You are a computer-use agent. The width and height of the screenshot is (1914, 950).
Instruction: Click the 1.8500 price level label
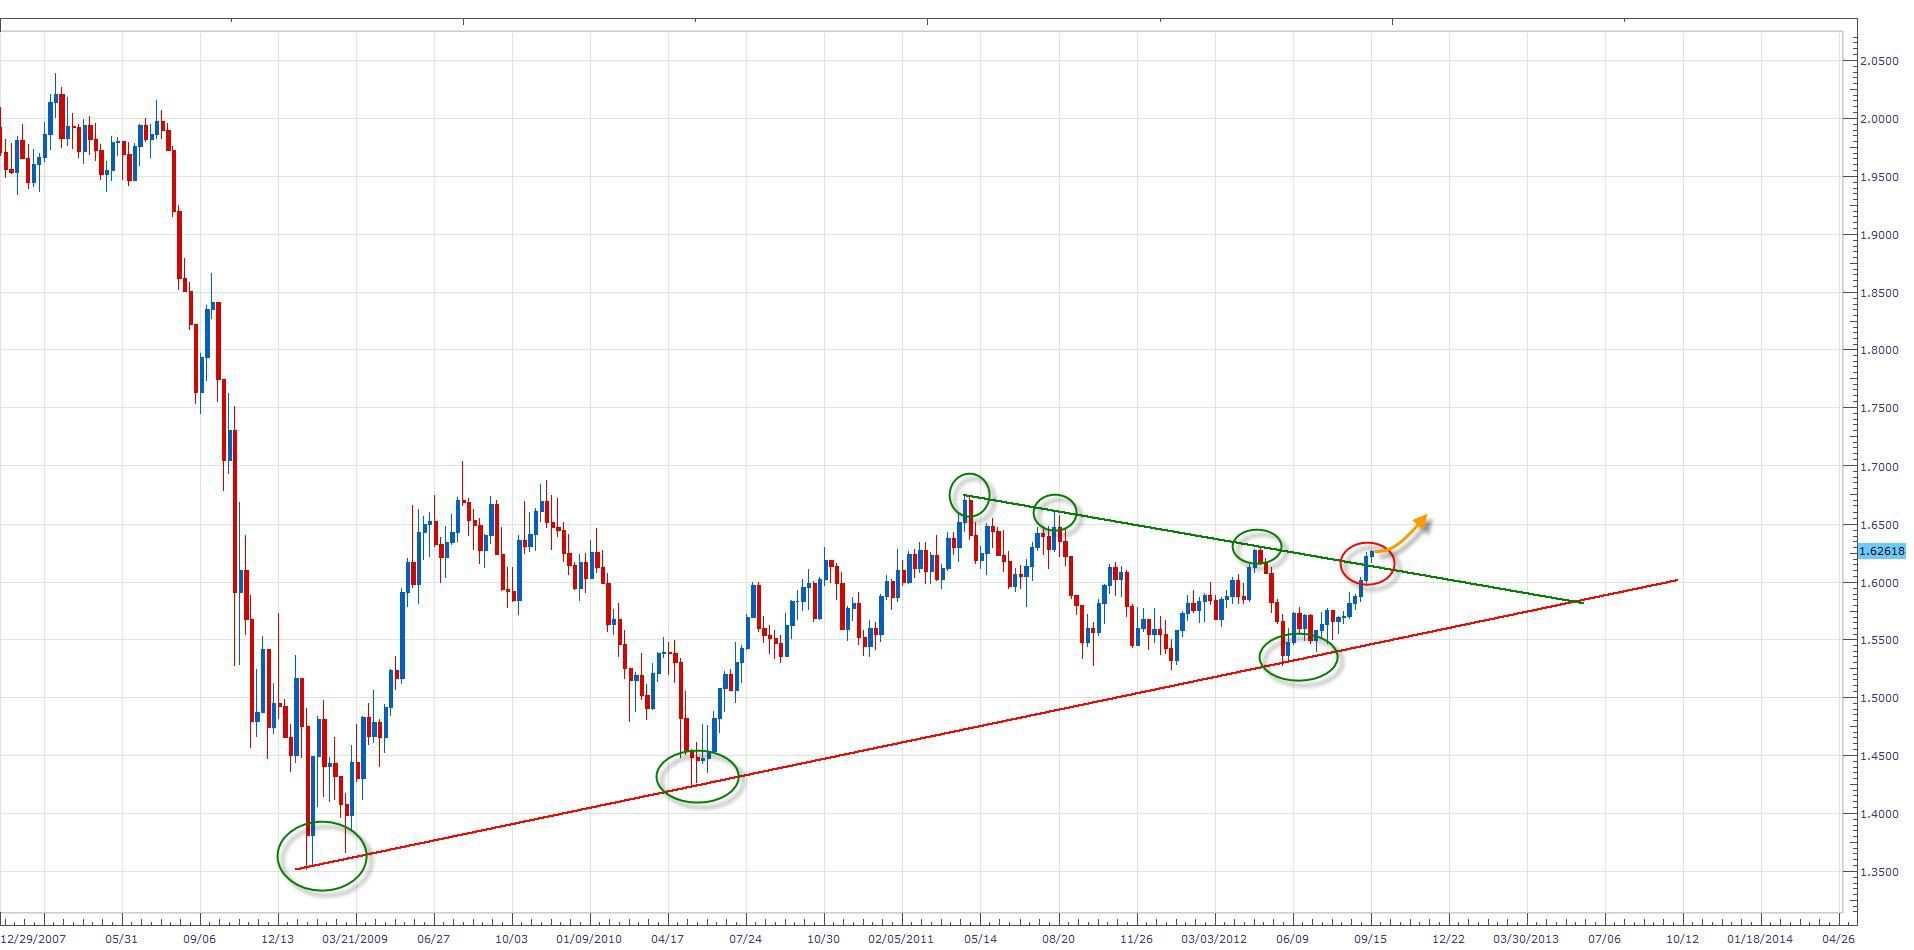click(x=1878, y=293)
